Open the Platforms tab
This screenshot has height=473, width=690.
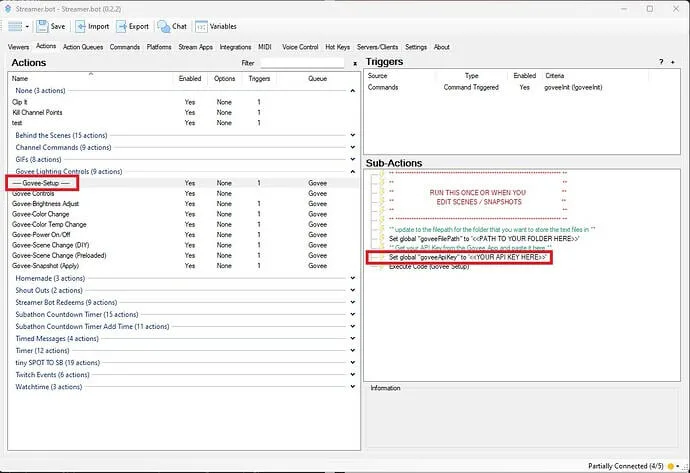click(x=159, y=47)
